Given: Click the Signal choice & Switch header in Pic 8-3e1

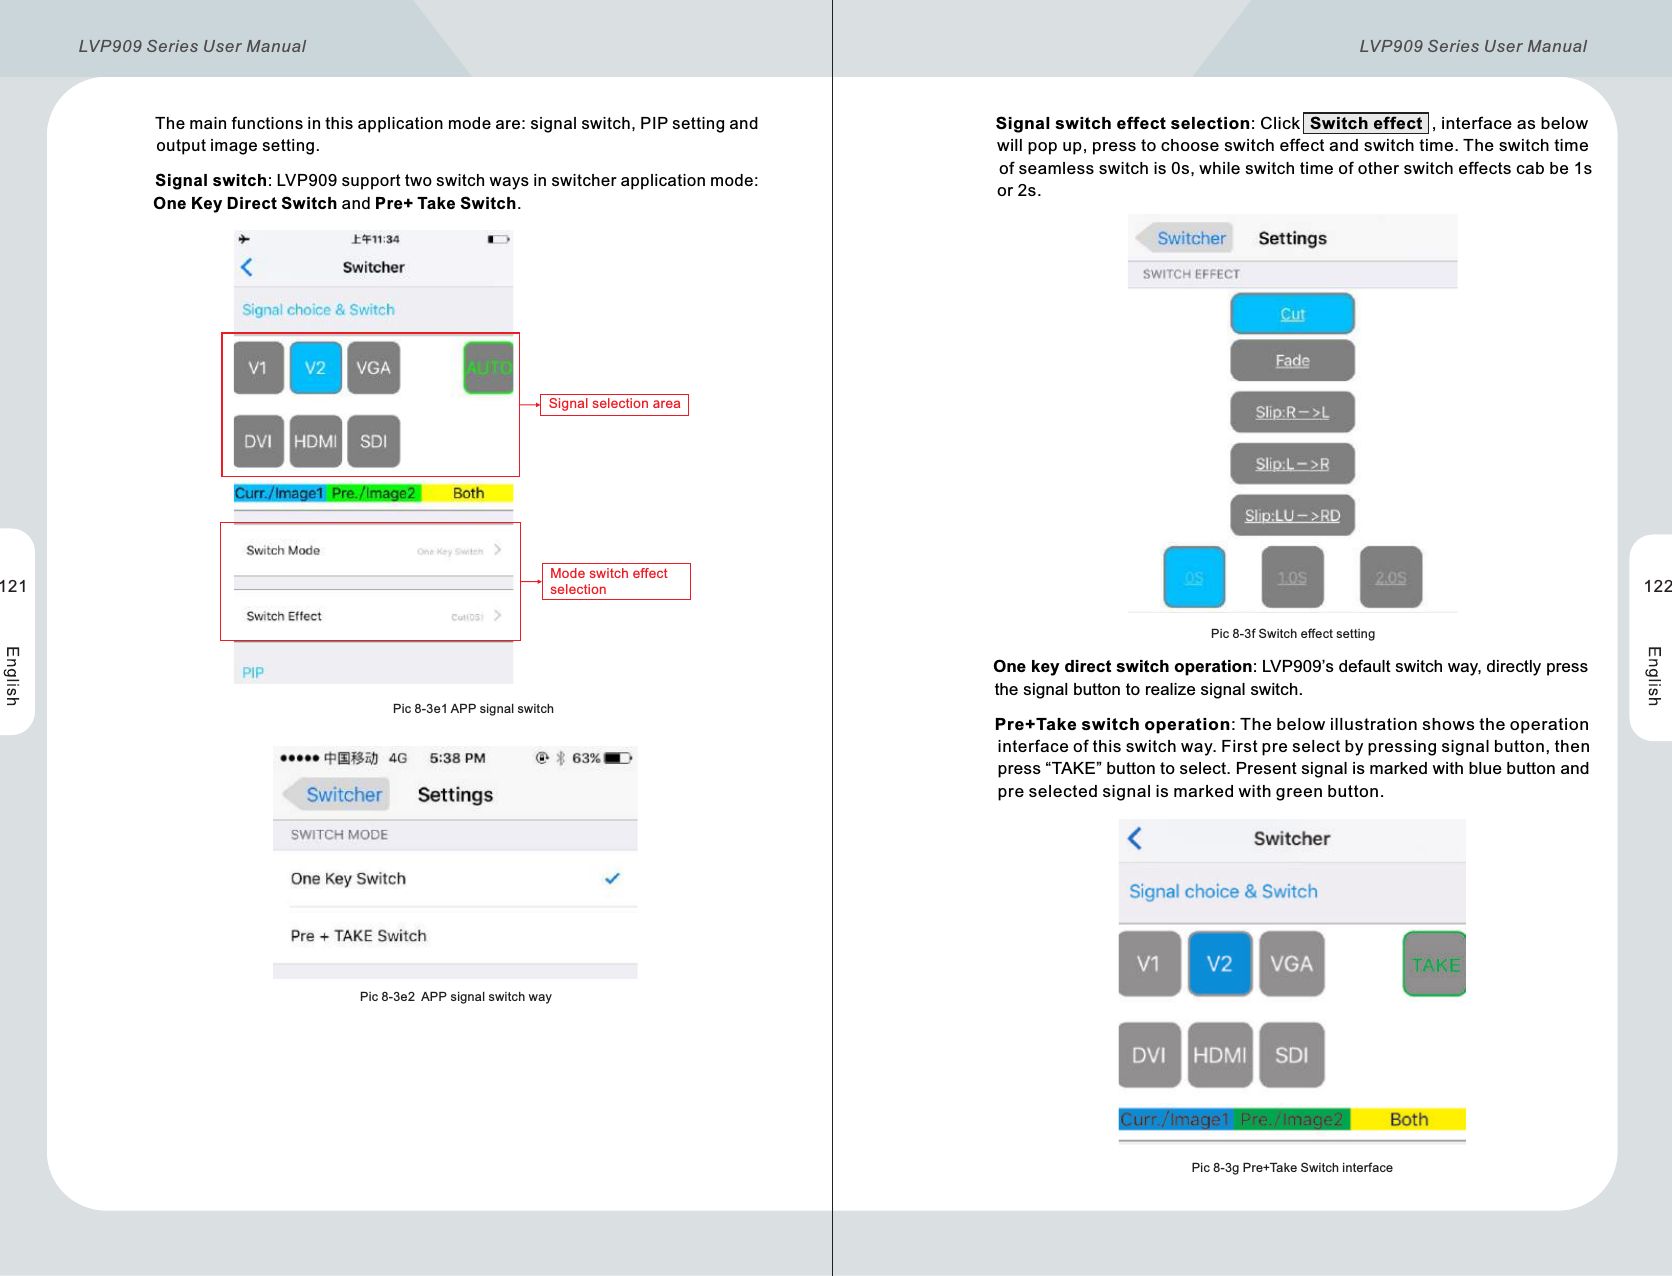Looking at the screenshot, I should click(x=318, y=310).
